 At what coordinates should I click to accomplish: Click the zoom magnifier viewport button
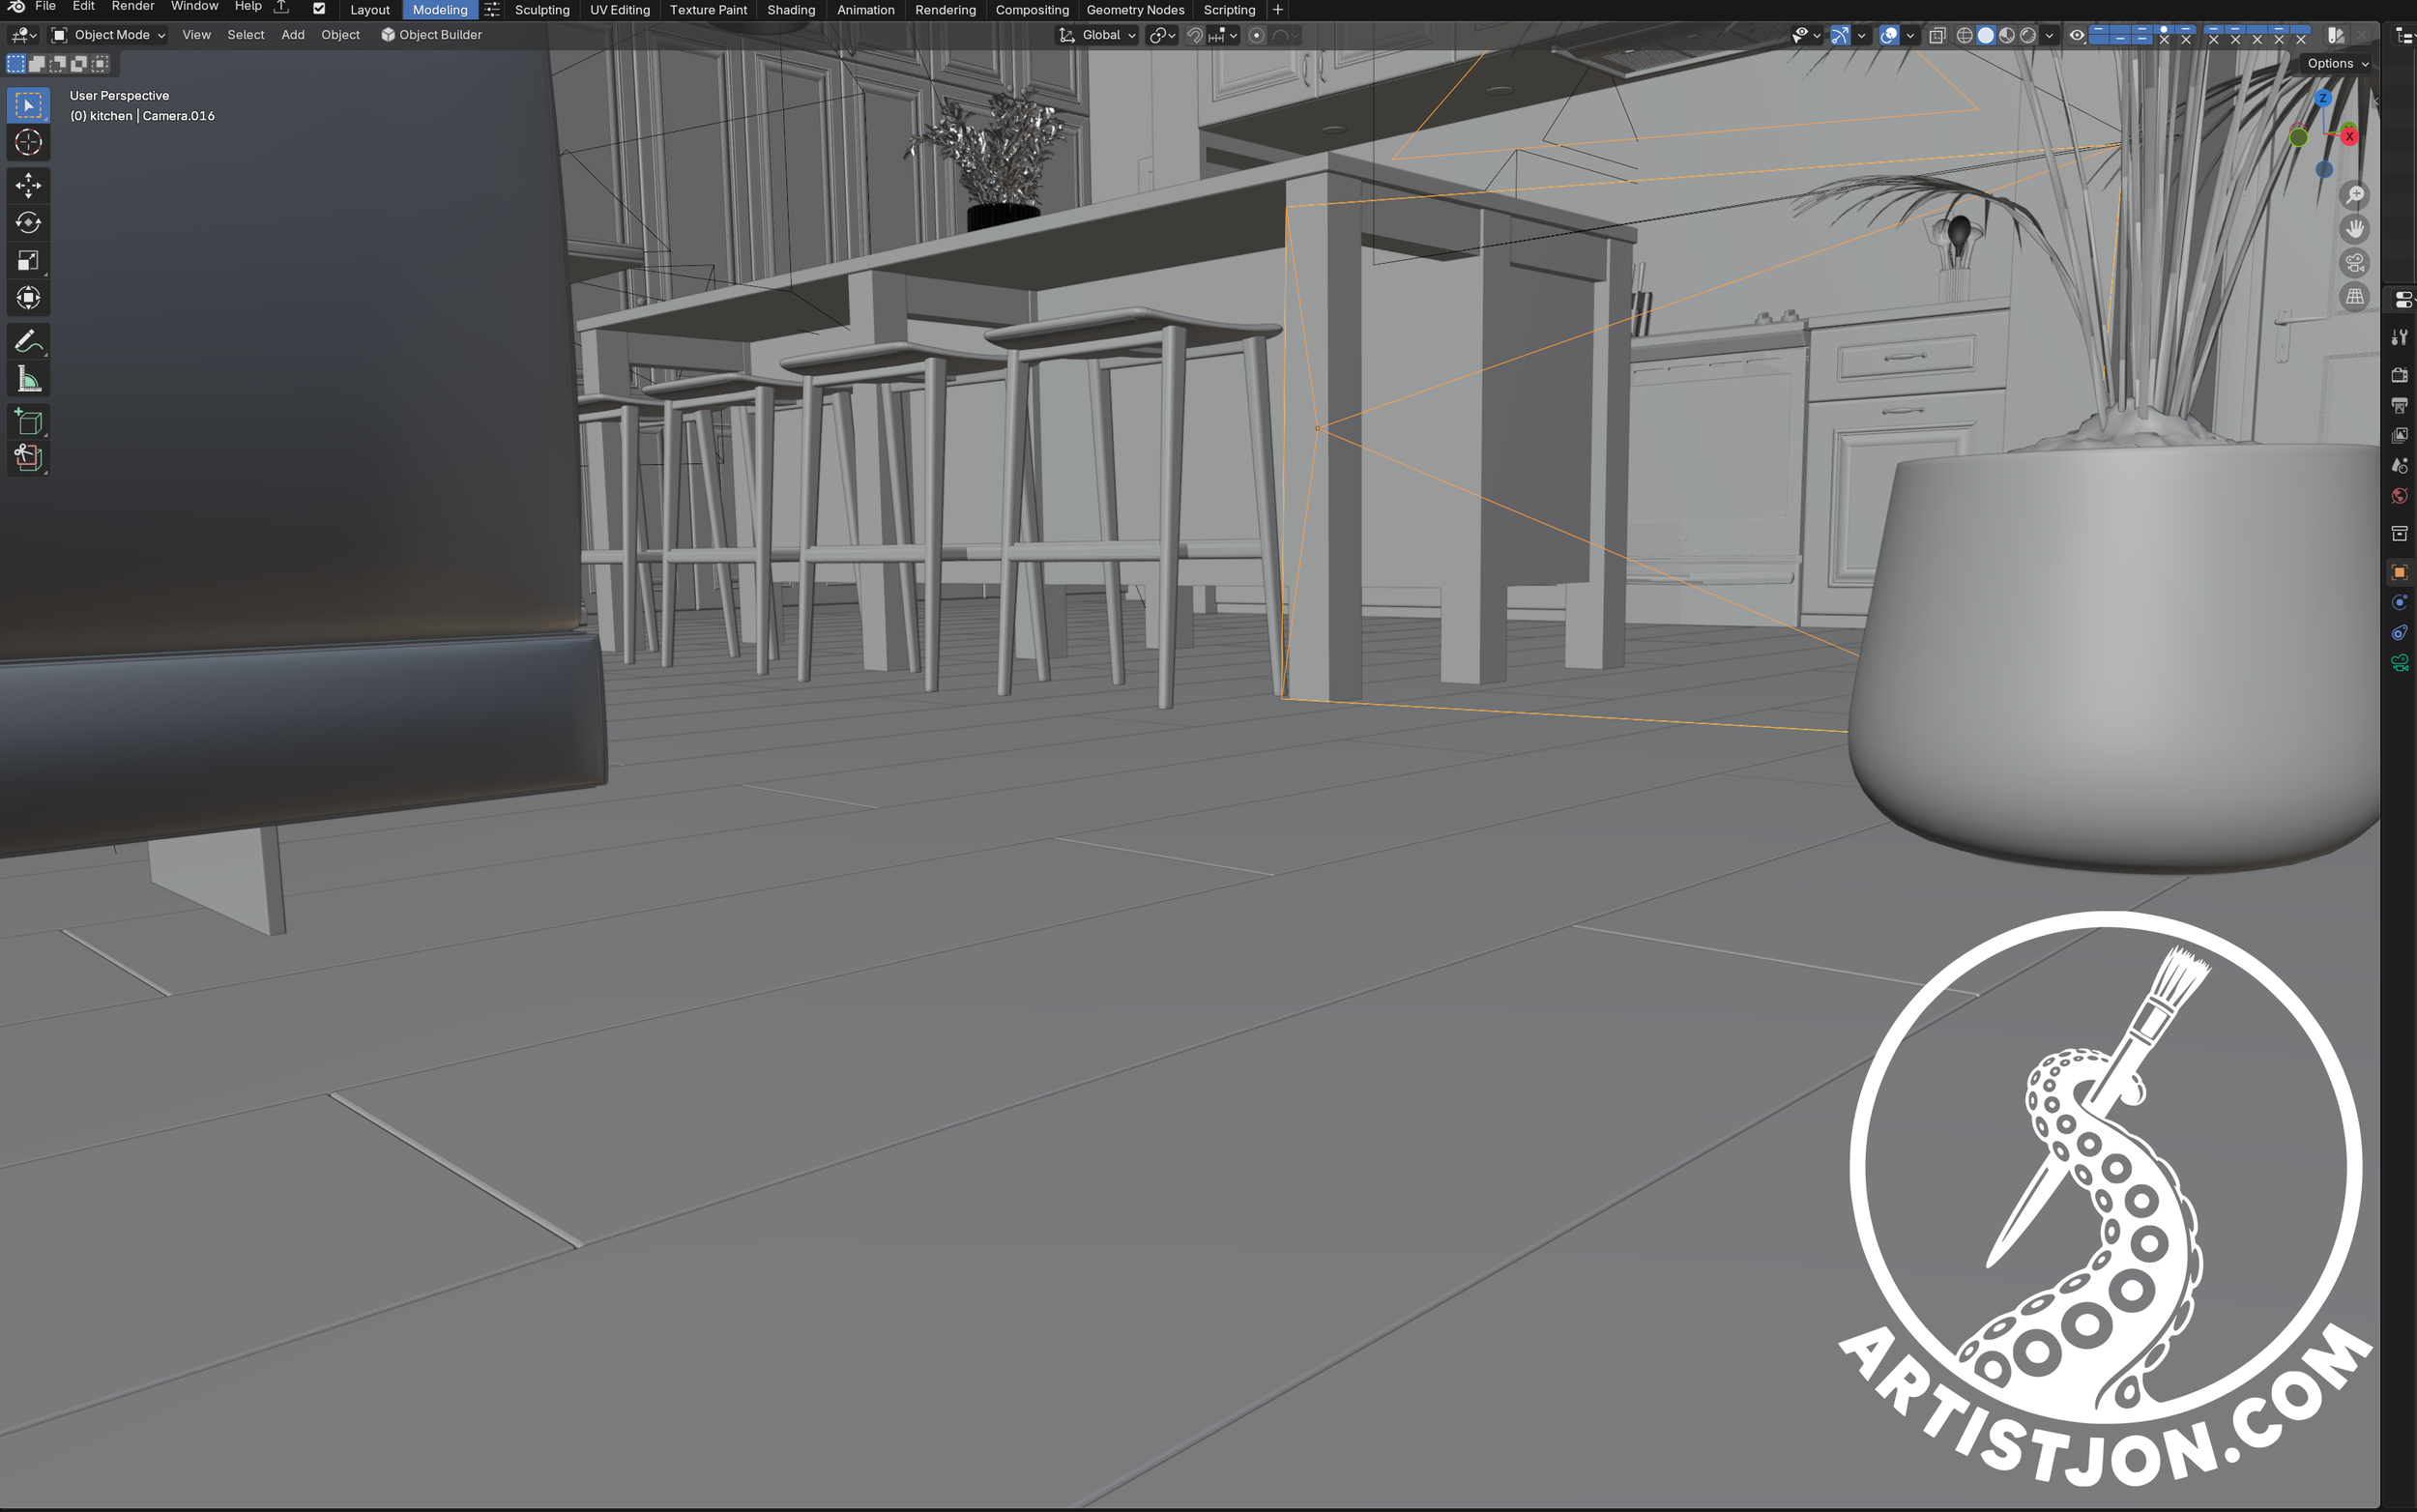click(x=2355, y=195)
